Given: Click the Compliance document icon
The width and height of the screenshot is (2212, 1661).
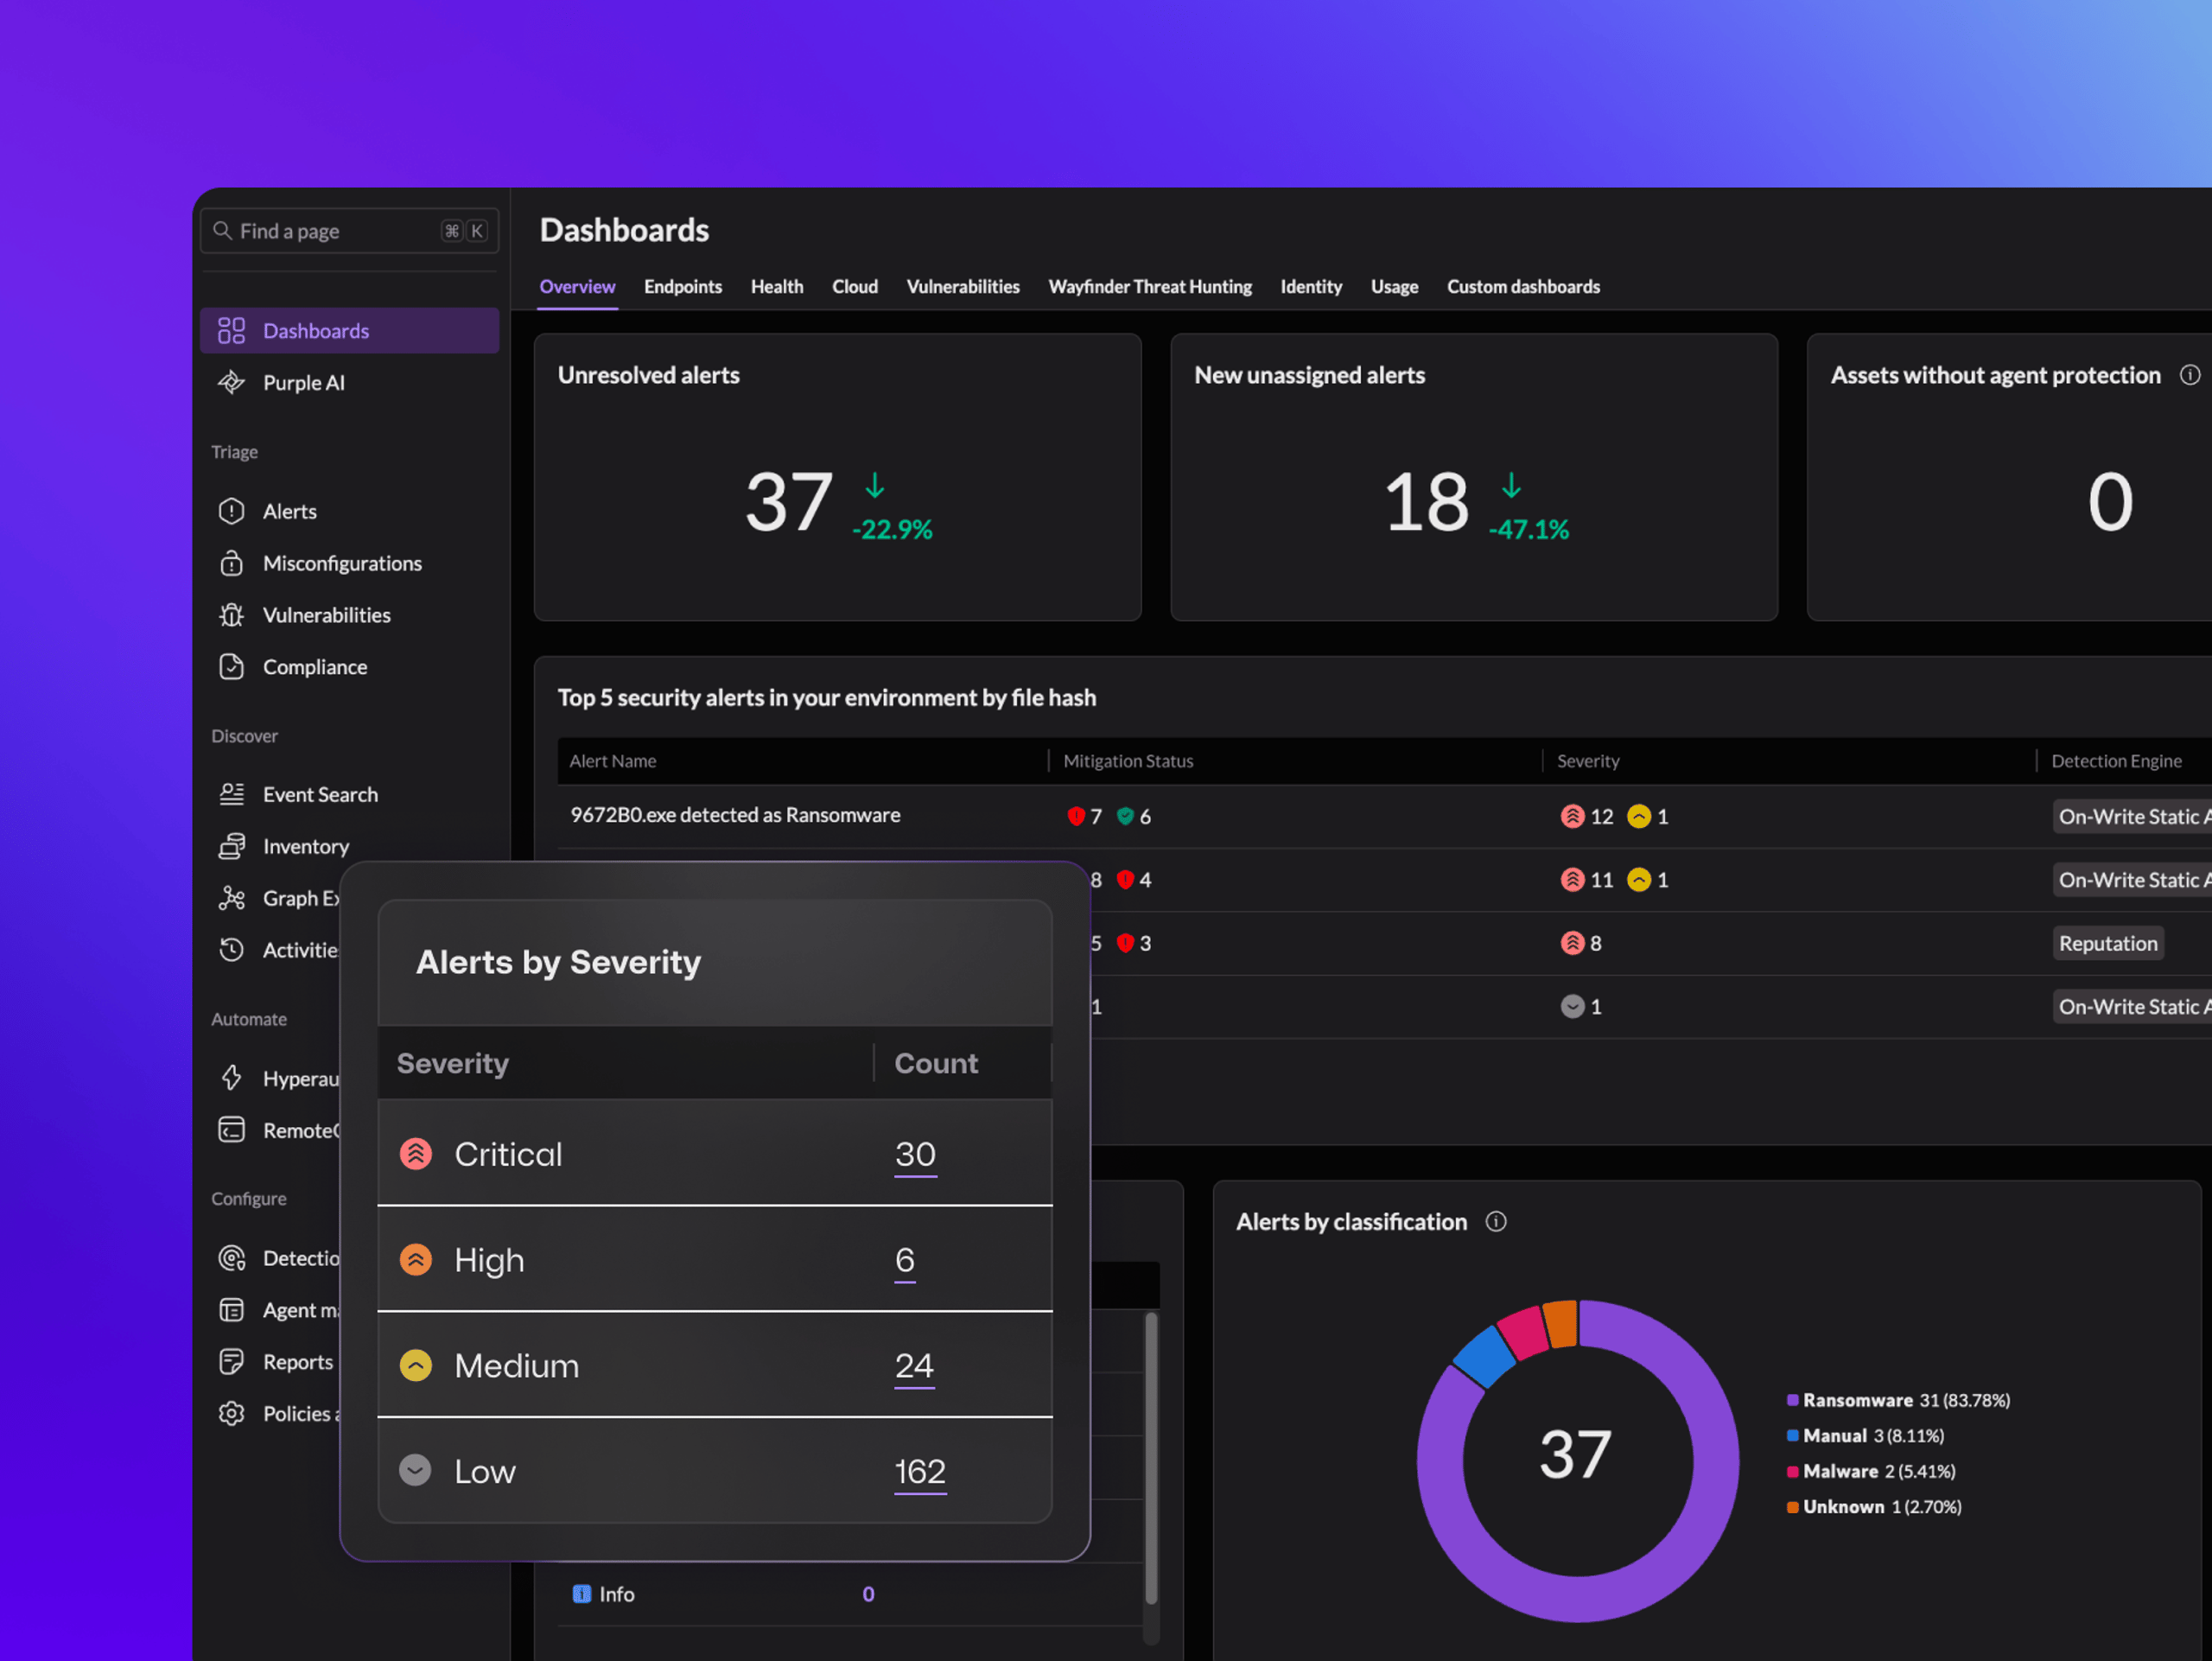Looking at the screenshot, I should coord(231,667).
